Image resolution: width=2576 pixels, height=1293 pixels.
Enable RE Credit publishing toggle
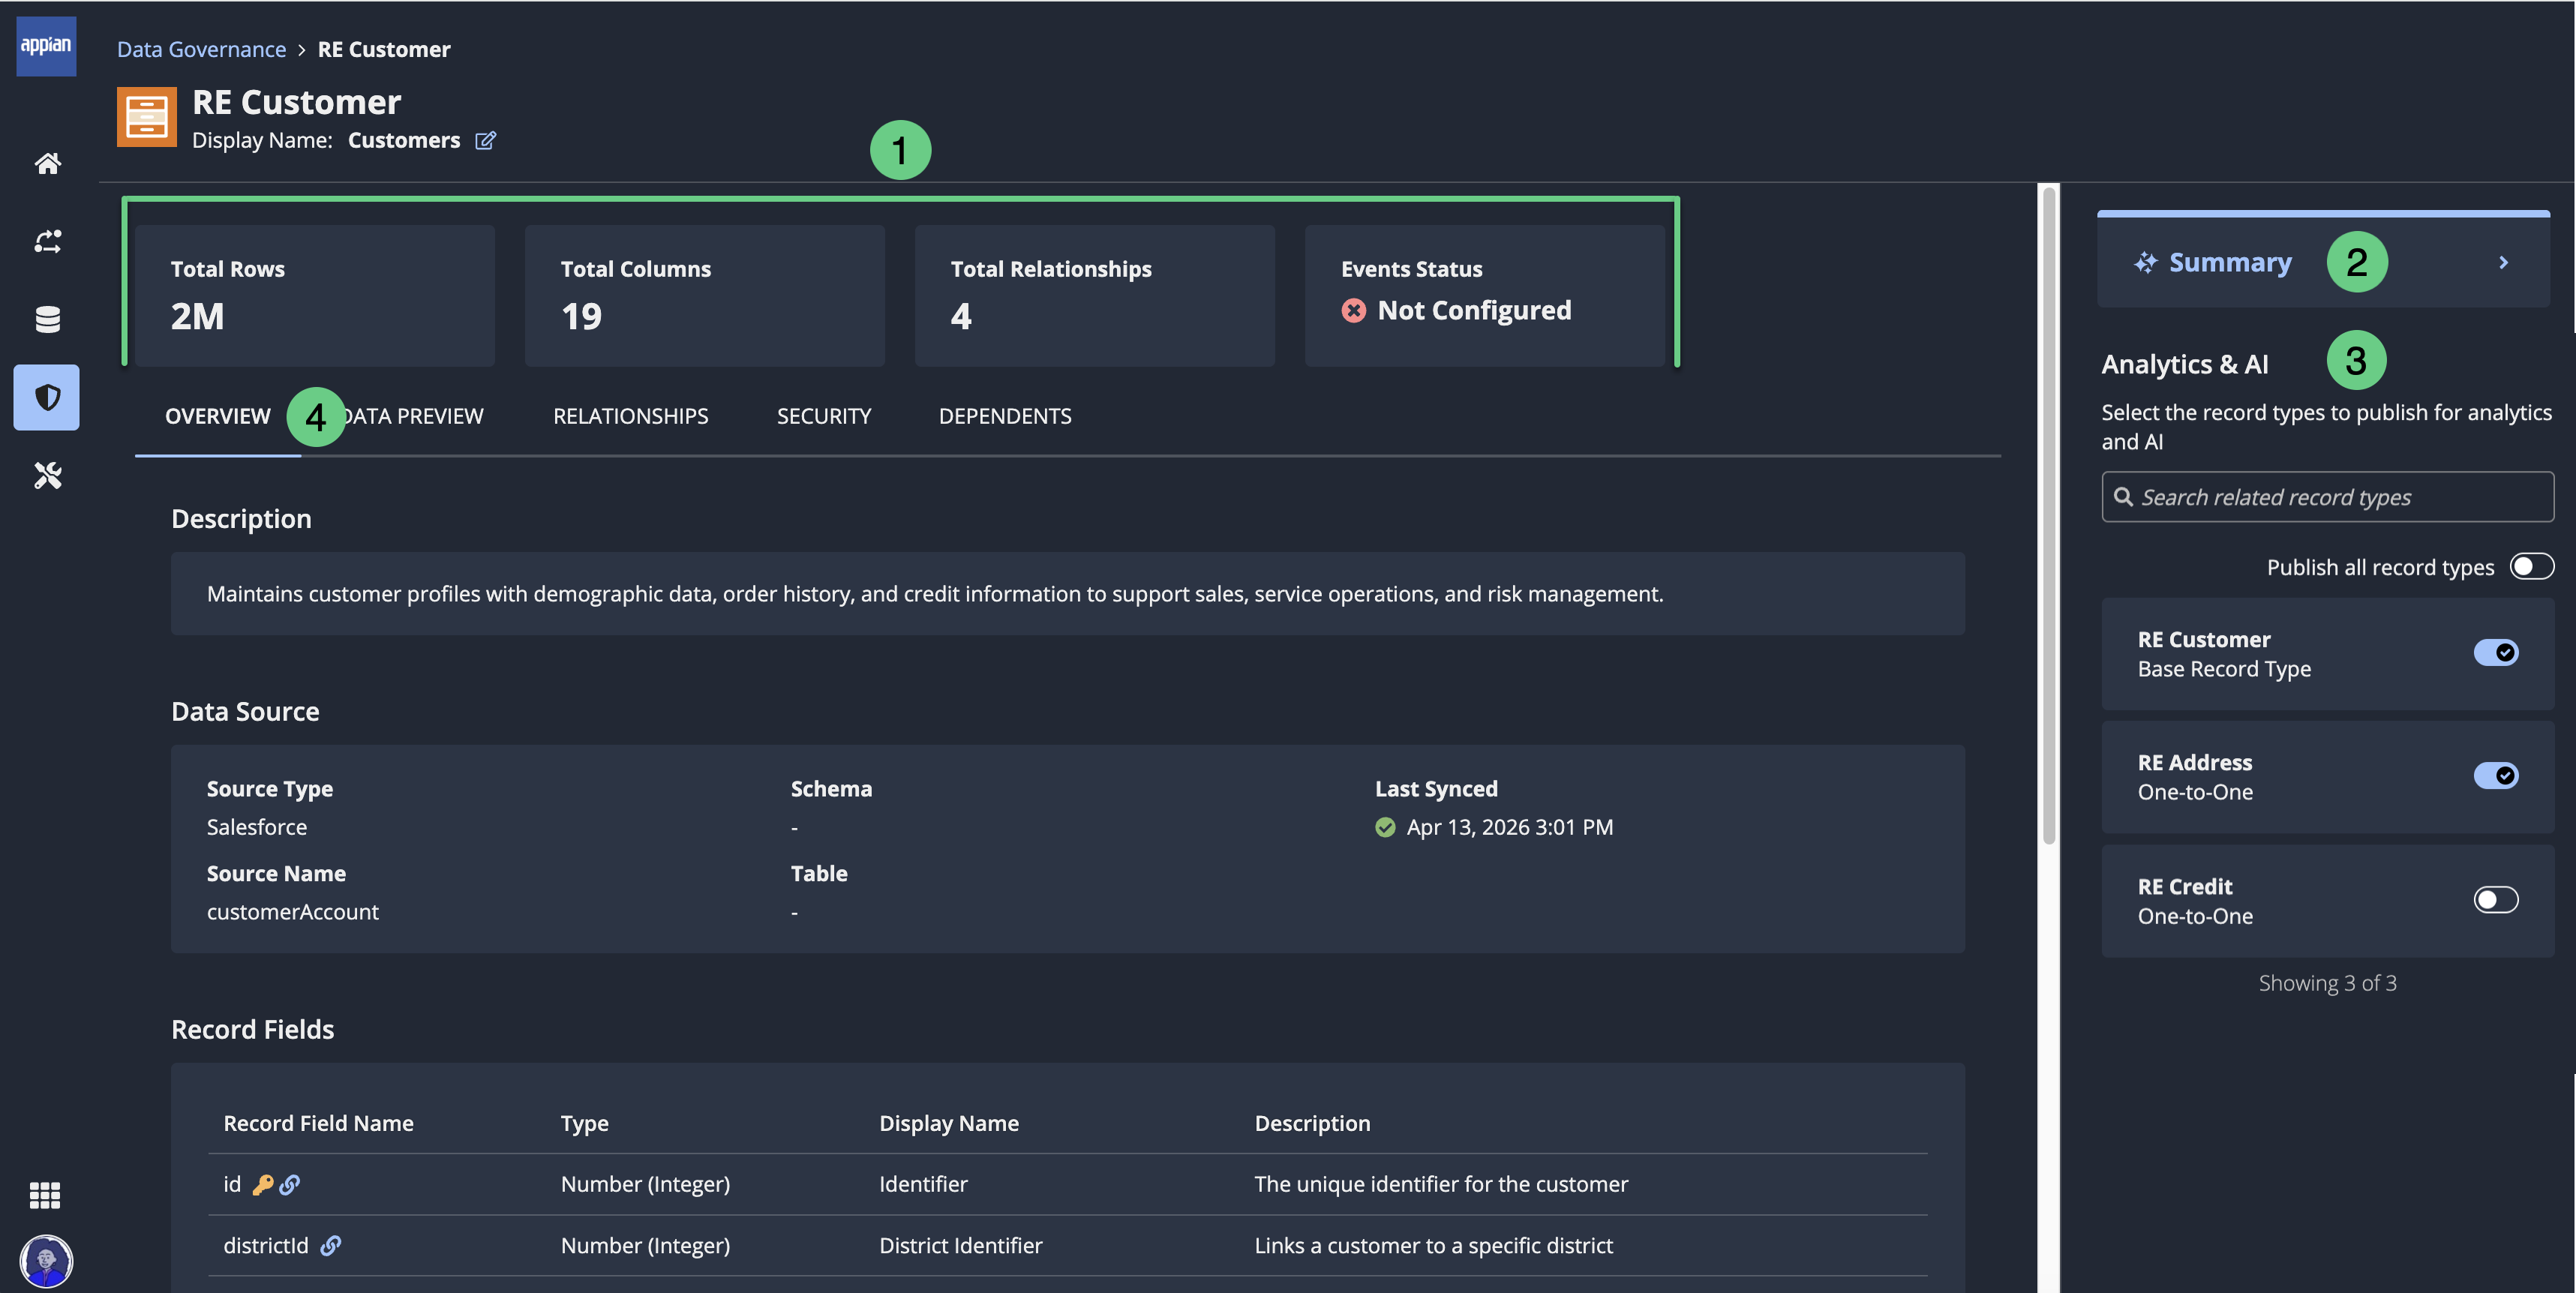tap(2496, 899)
